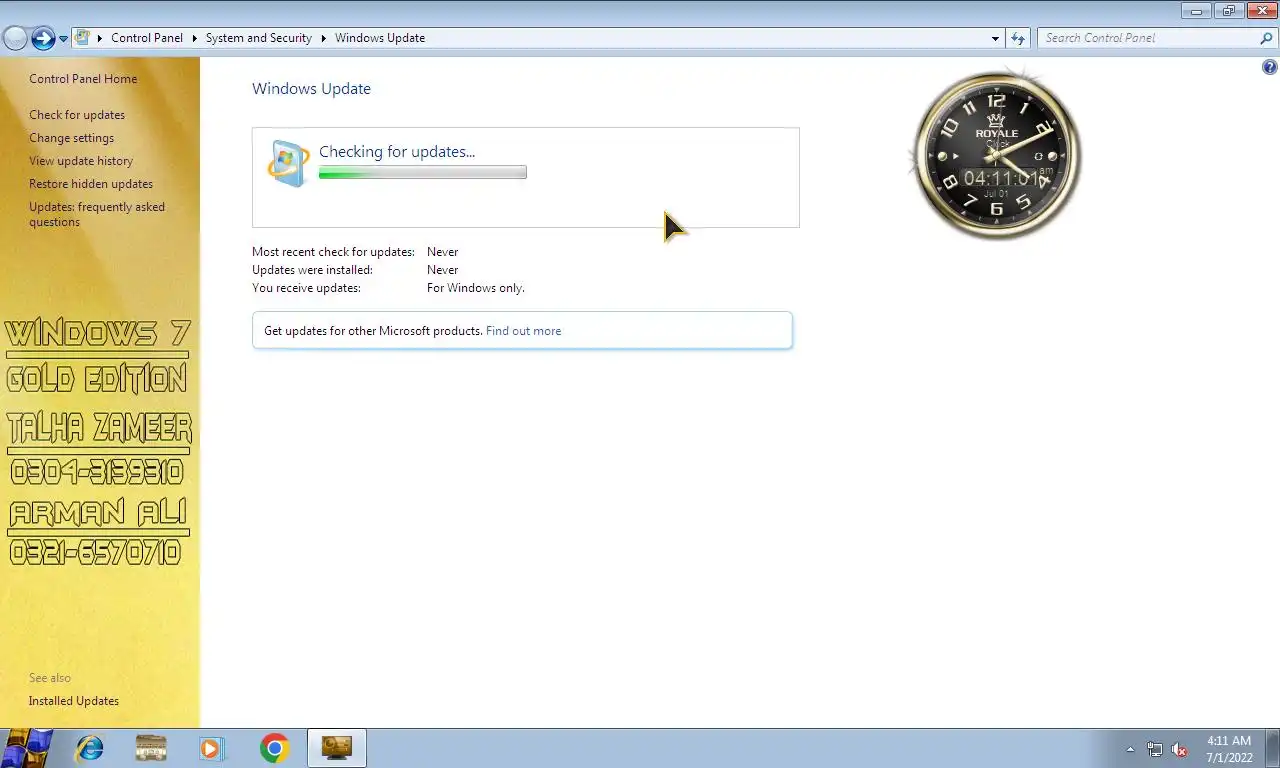Click 'For Windows only.' text
Image resolution: width=1280 pixels, height=768 pixels.
476,288
